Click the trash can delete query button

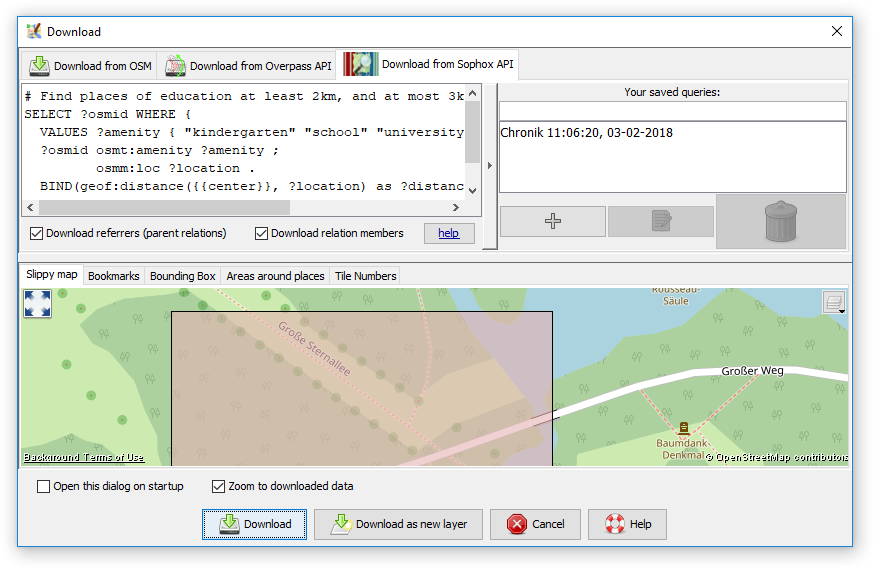[781, 221]
